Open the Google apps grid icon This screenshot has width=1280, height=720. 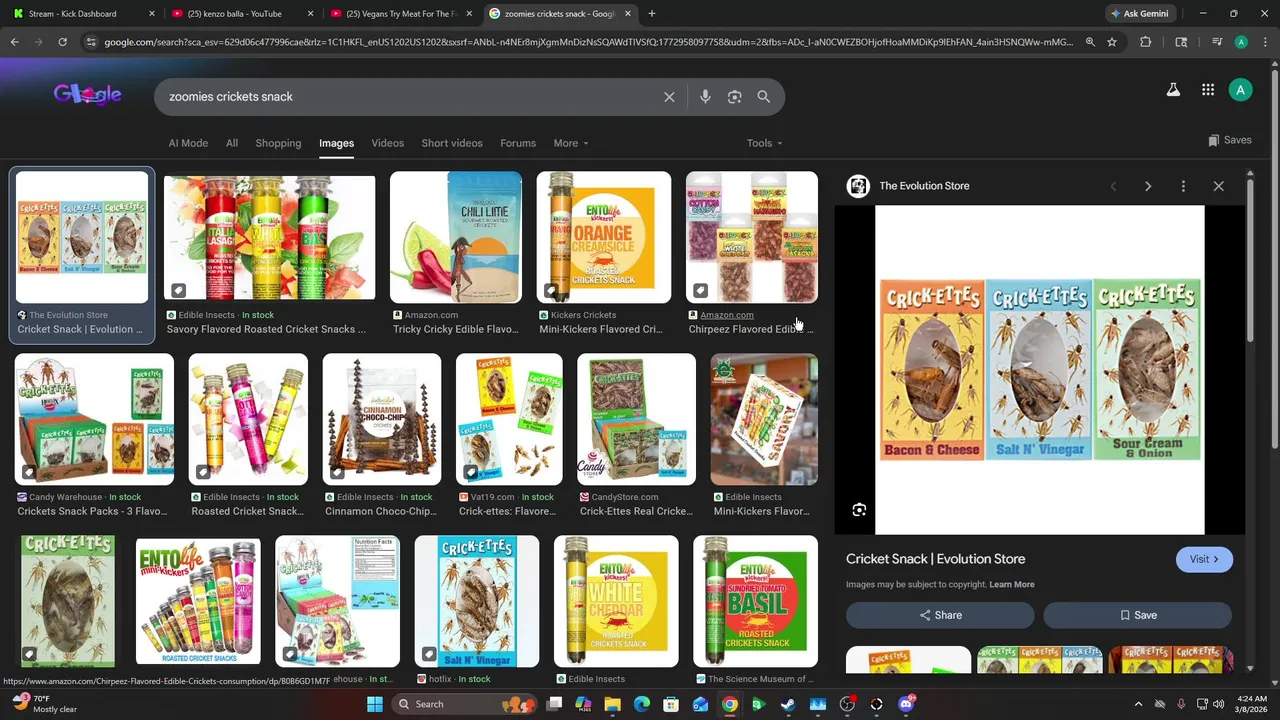pos(1208,90)
